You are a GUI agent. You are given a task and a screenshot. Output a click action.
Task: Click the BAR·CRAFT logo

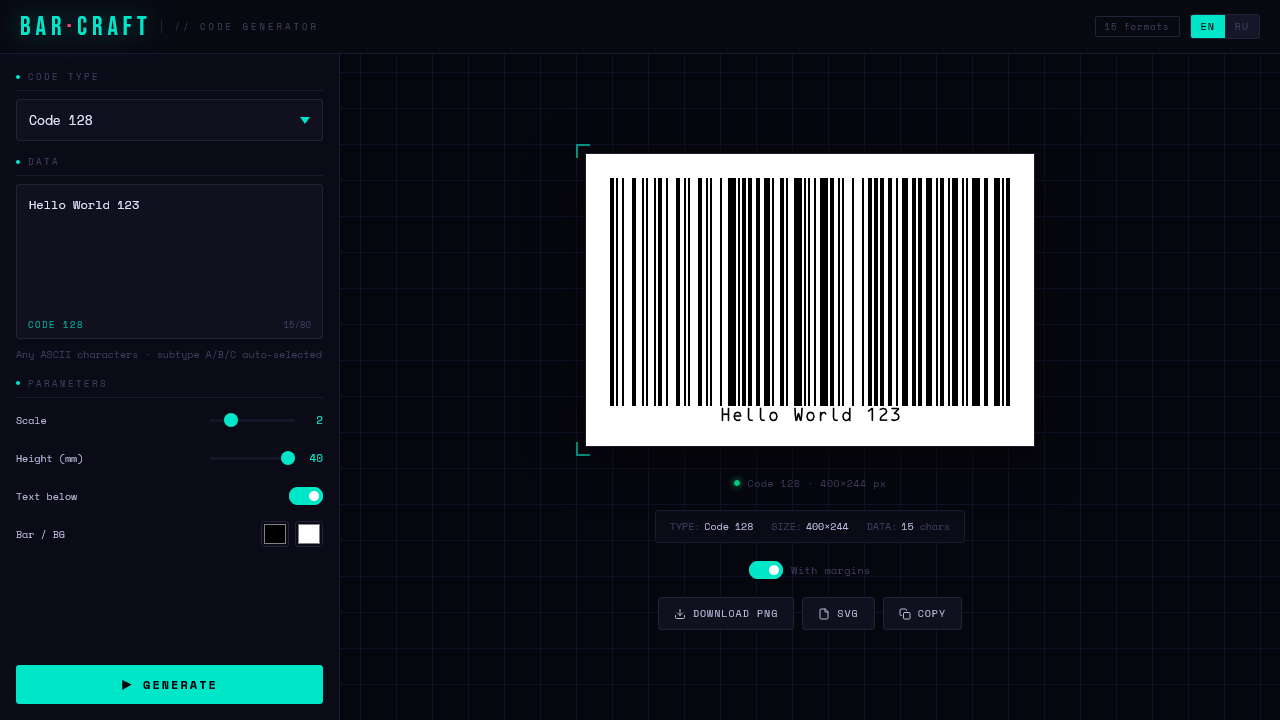tap(85, 27)
